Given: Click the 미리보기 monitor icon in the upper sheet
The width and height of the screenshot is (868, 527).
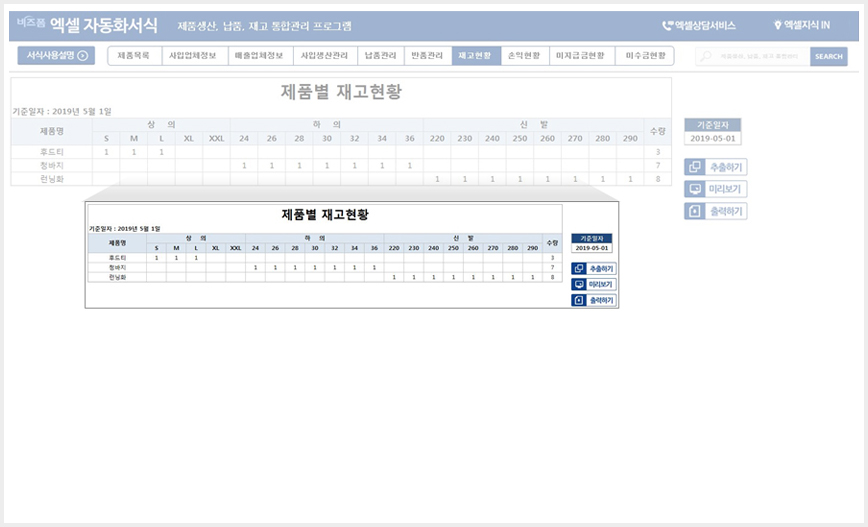Looking at the screenshot, I should point(695,189).
